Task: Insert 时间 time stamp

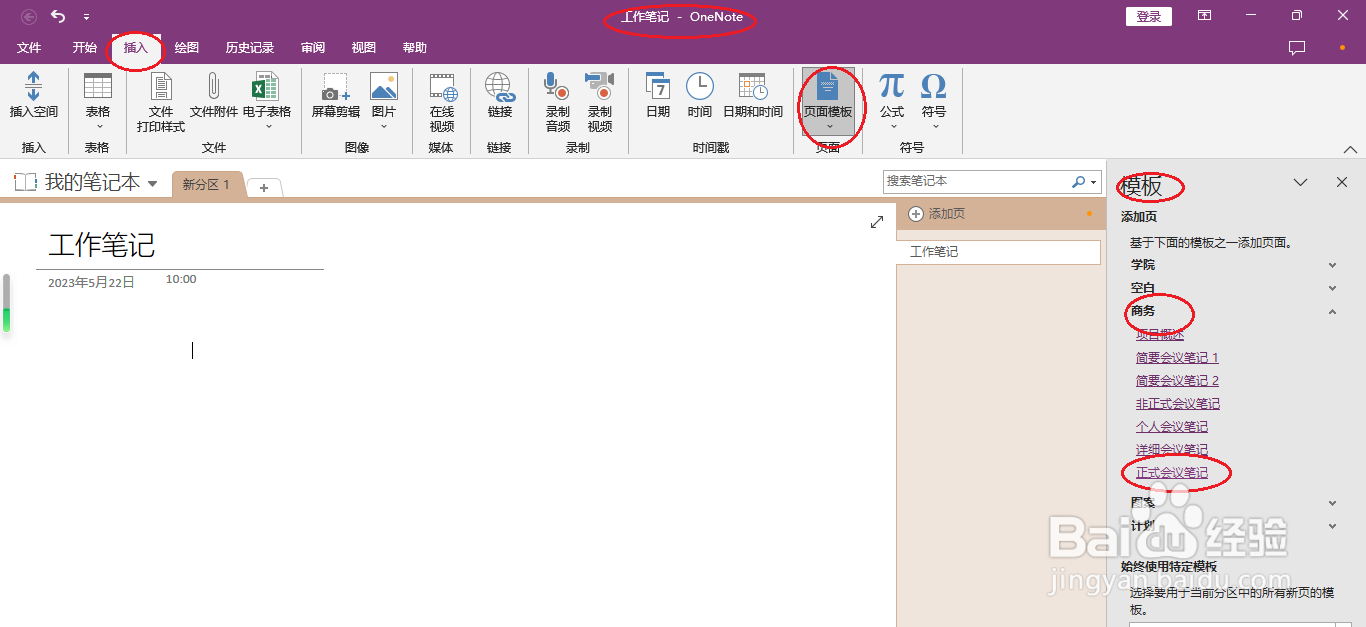Action: (x=700, y=96)
